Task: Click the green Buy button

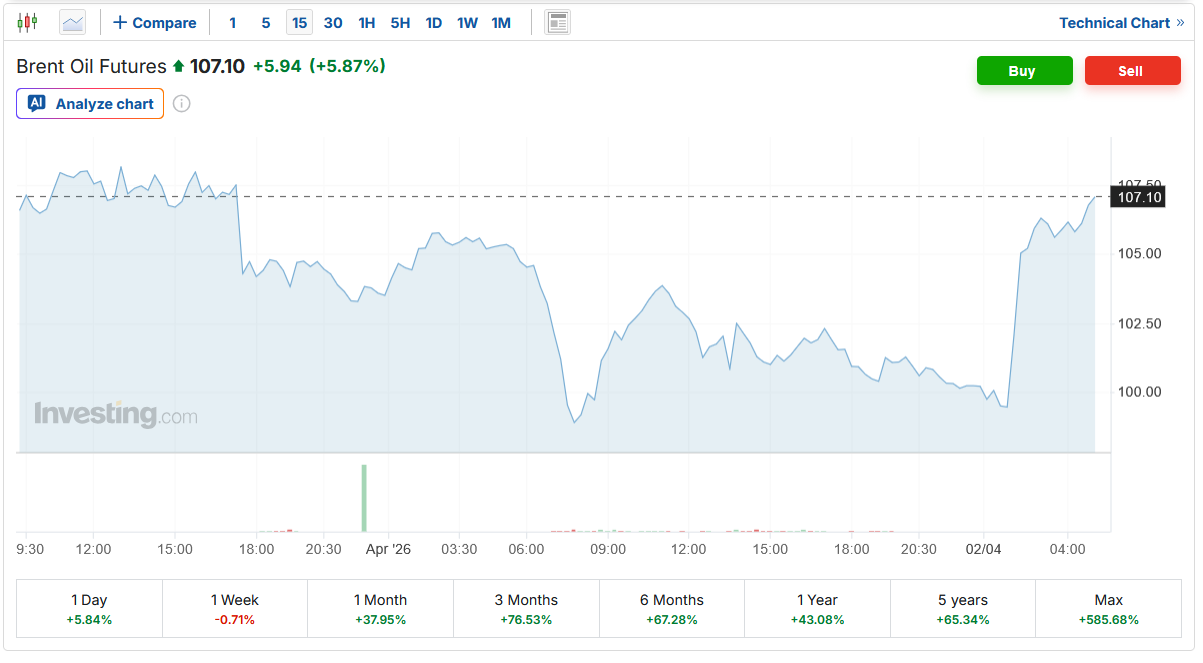Action: point(1024,71)
